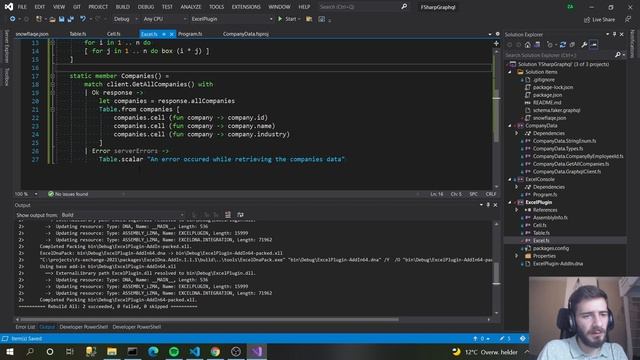Viewport: 640px width, 360px height.
Task: Click the Save file toolbar icon
Action: 61,19
